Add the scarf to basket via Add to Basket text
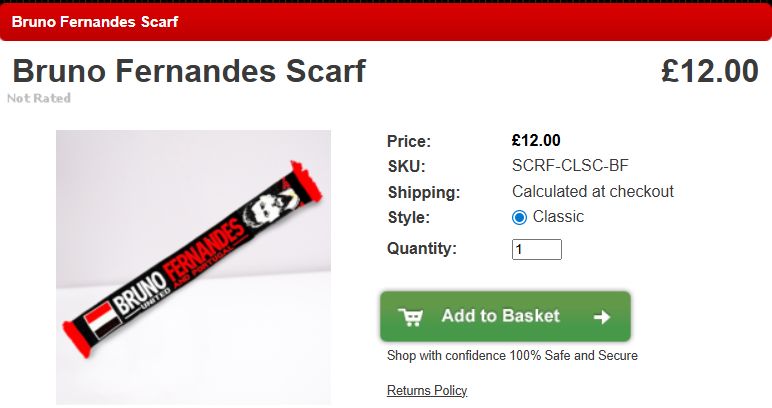Screen dimensions: 772x408 tap(501, 316)
